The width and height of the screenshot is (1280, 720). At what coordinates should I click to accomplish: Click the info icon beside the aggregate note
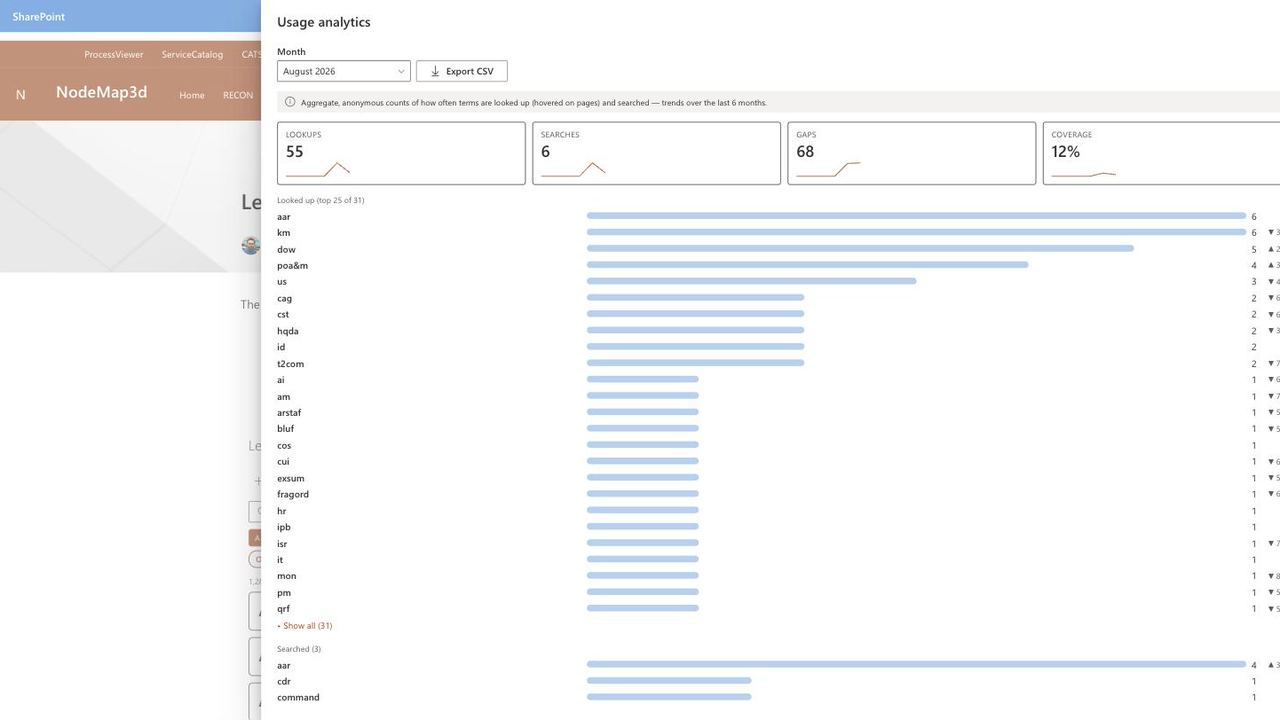point(290,102)
